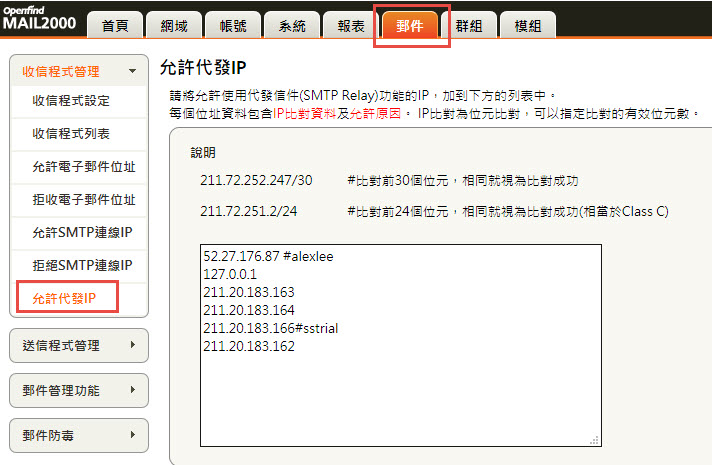
Task: Expand the 送信程式管理 section arrow
Action: (133, 345)
